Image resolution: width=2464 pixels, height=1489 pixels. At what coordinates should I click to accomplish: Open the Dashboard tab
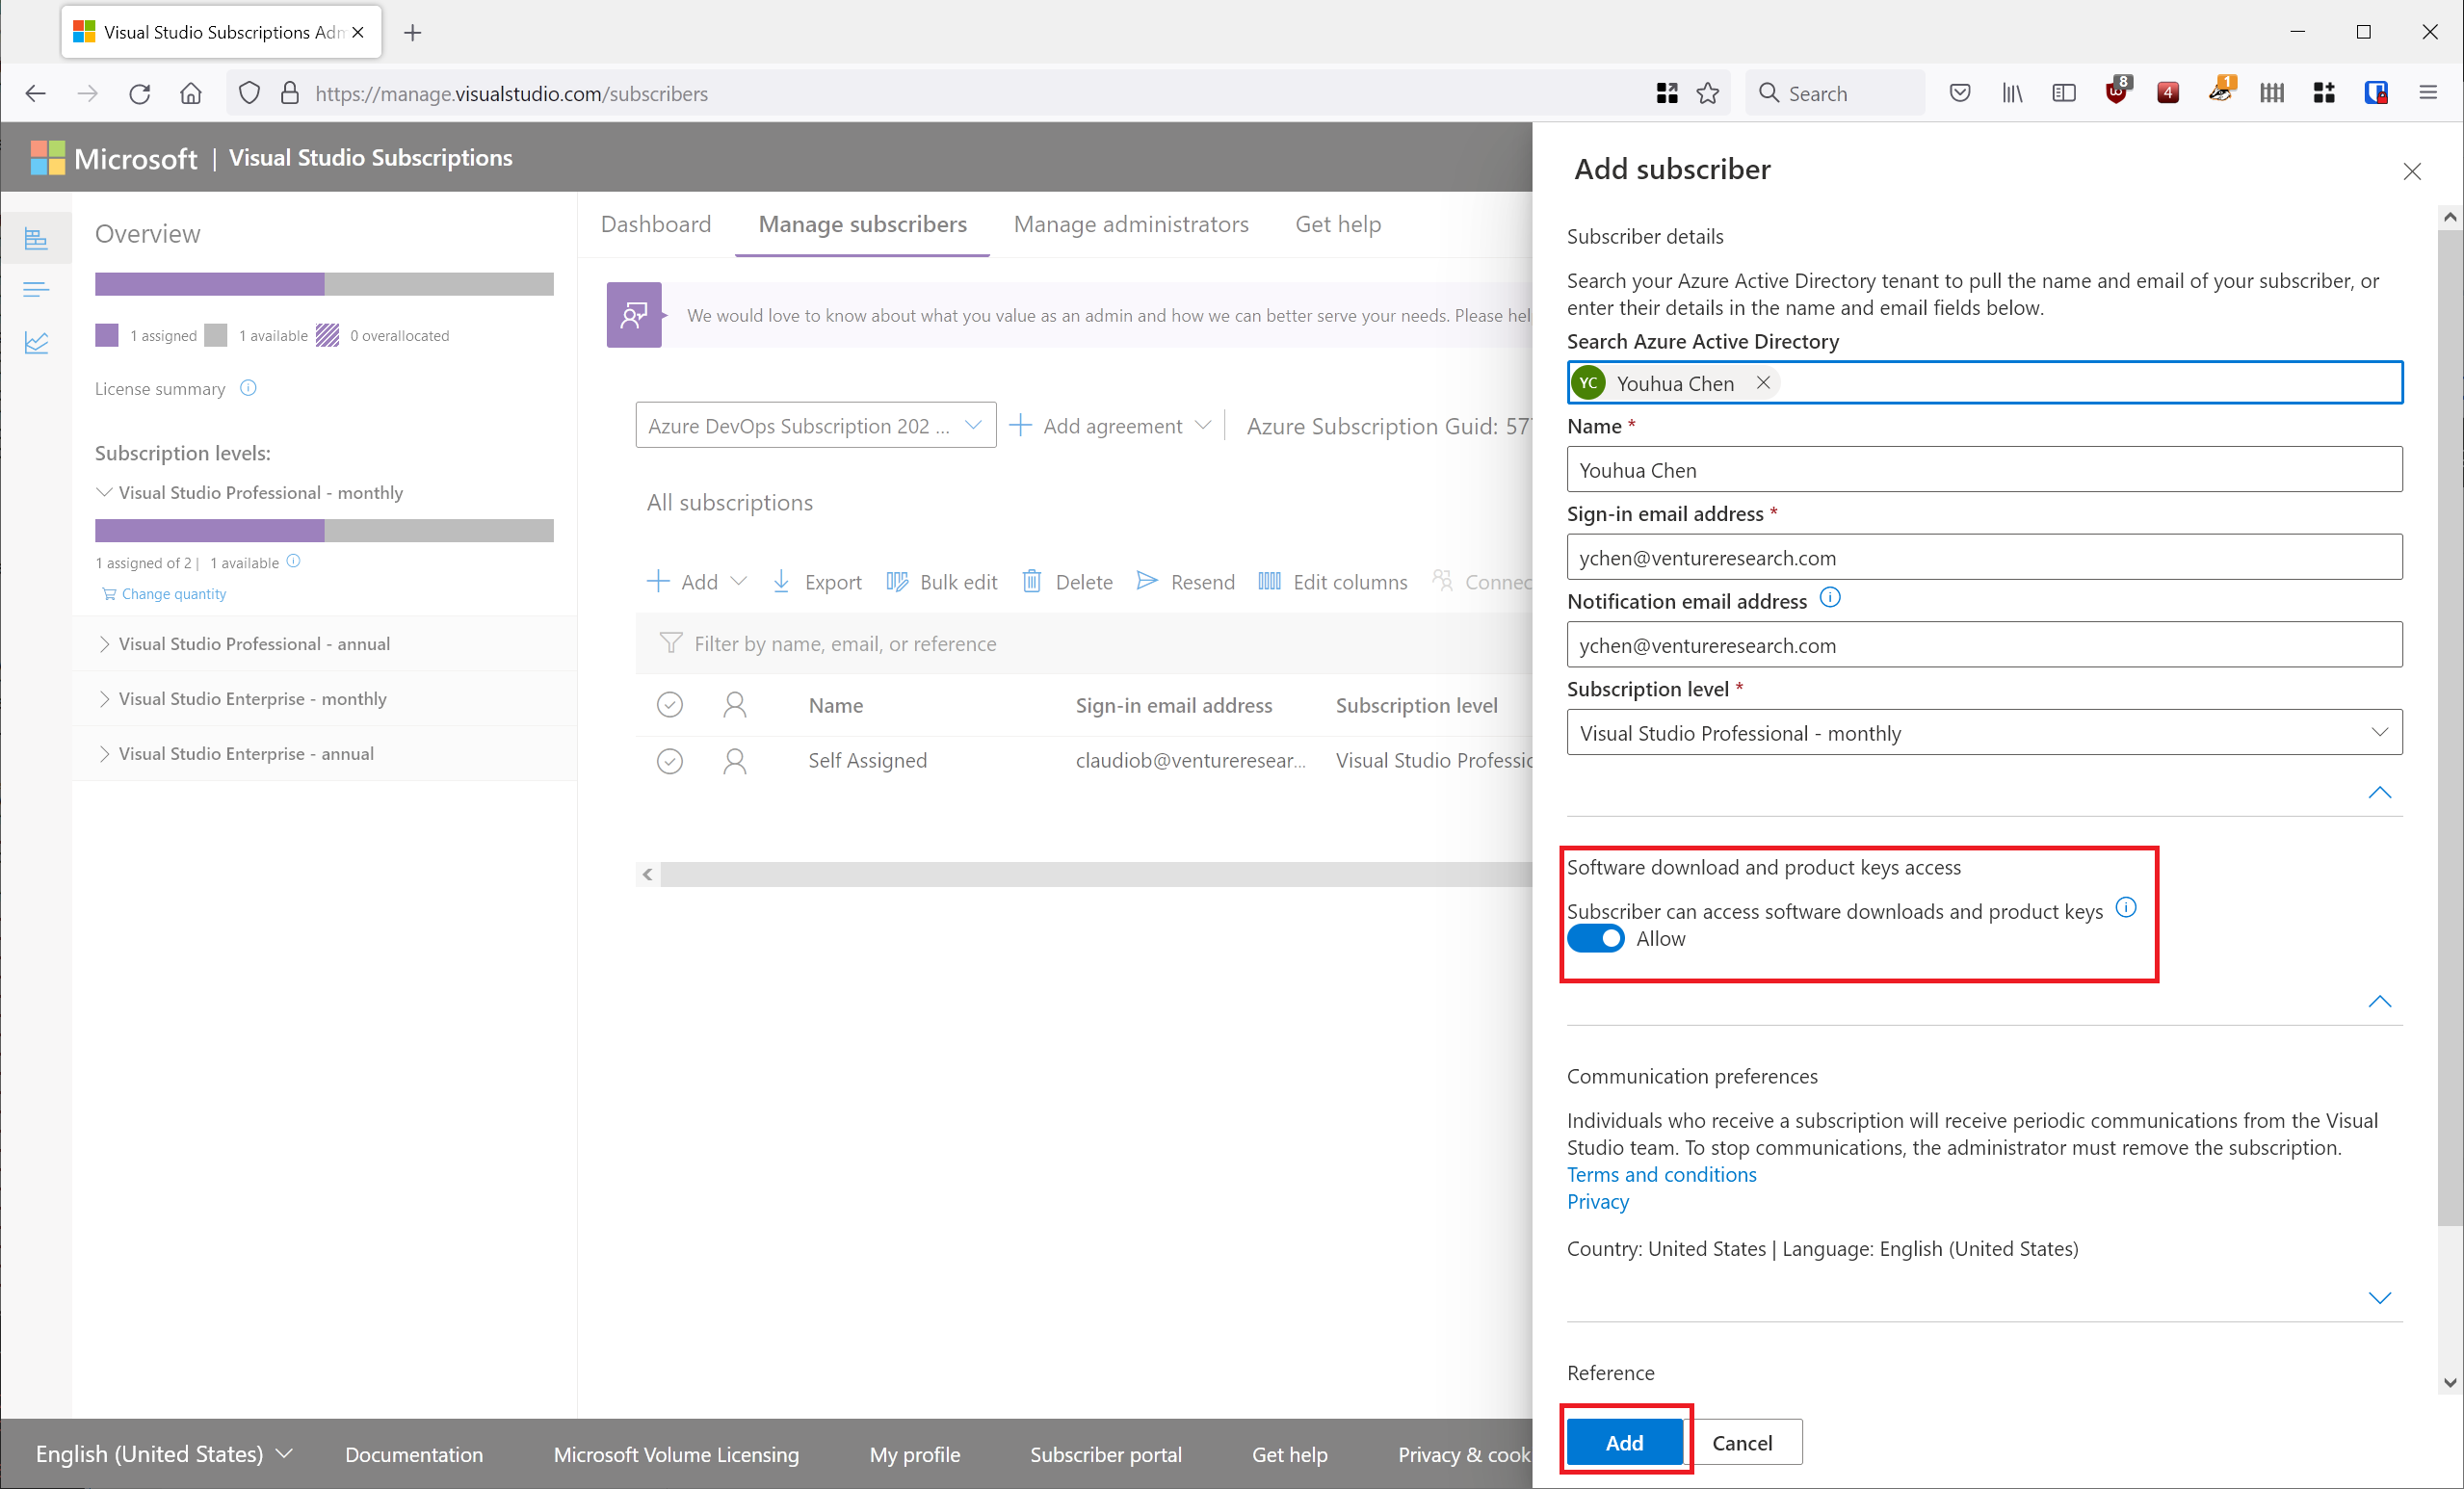tap(655, 224)
